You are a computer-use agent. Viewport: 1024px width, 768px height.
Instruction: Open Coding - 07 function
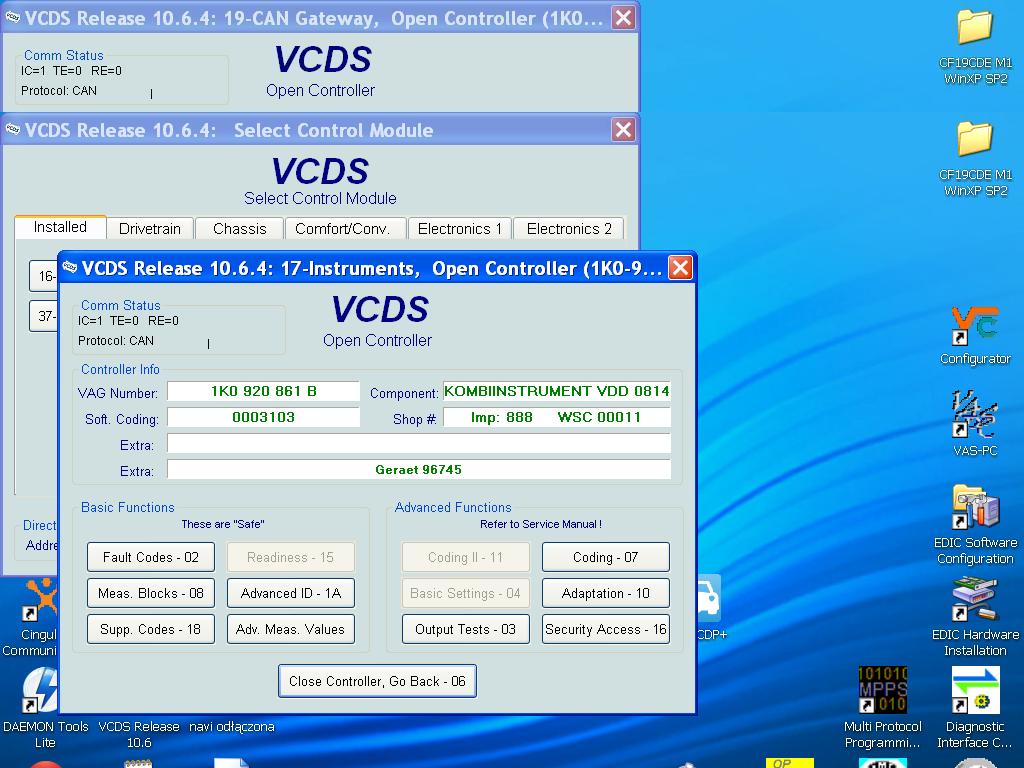(605, 557)
